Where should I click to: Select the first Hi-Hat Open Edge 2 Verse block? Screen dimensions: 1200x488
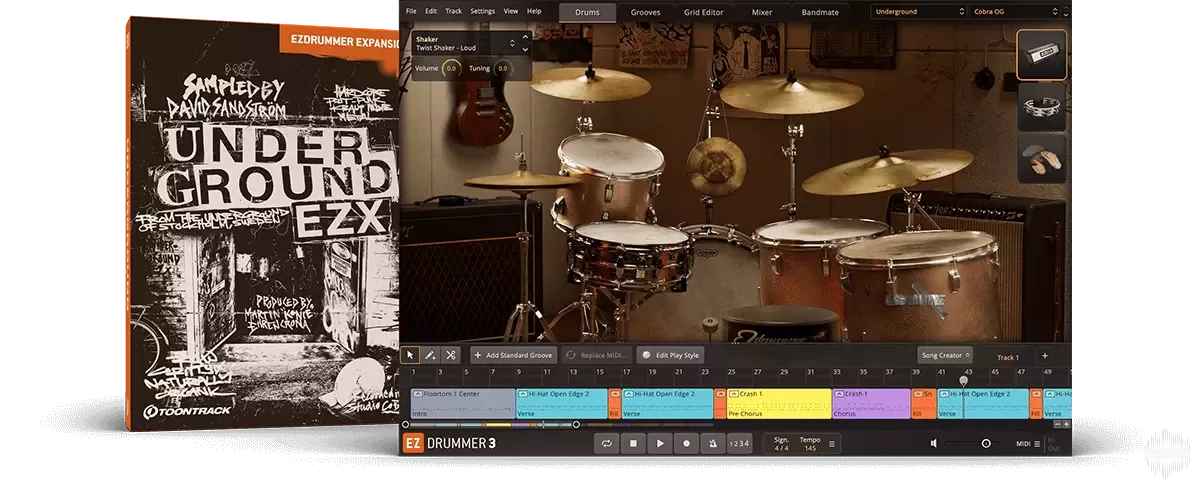click(x=562, y=403)
